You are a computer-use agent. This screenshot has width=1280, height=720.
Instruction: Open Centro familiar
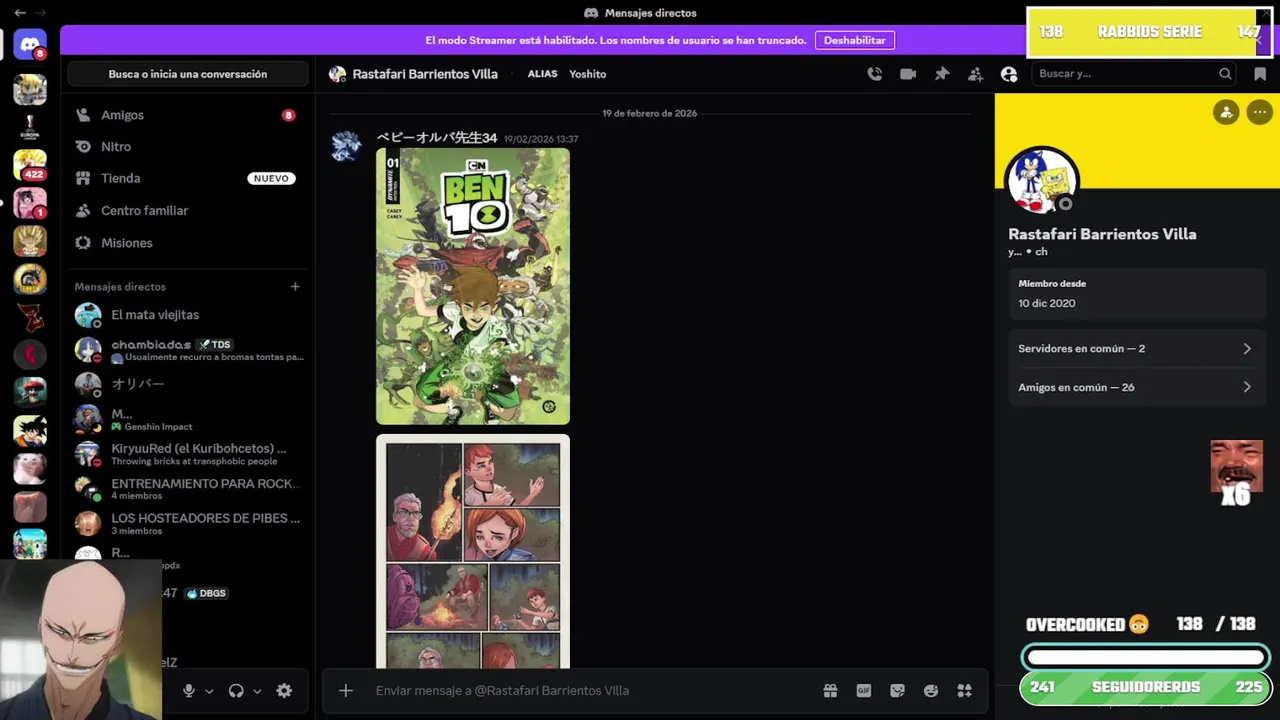point(187,211)
